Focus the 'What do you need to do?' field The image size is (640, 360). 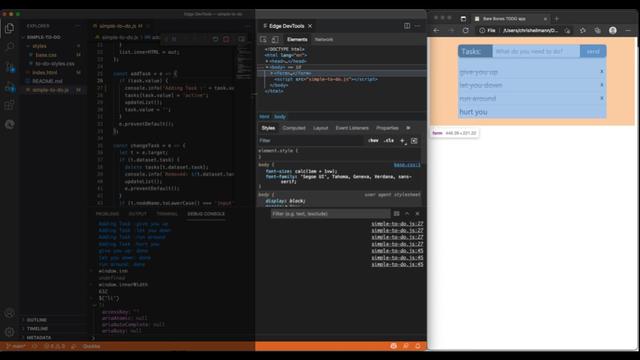(536, 51)
